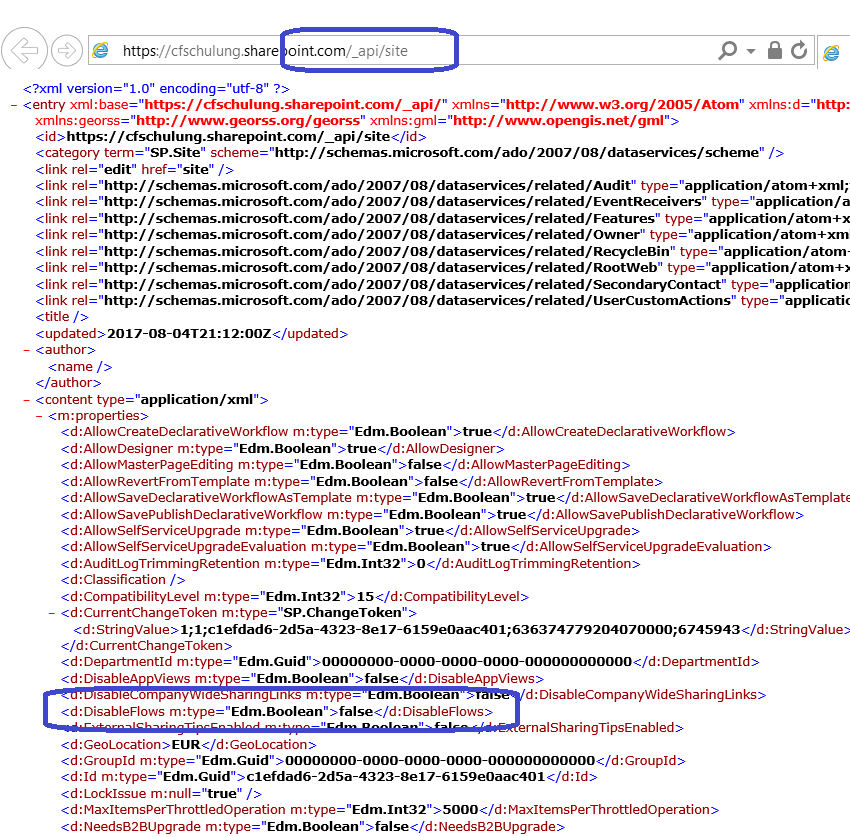Select the MaxItemsPerThrottledOperation value 5000

460,810
